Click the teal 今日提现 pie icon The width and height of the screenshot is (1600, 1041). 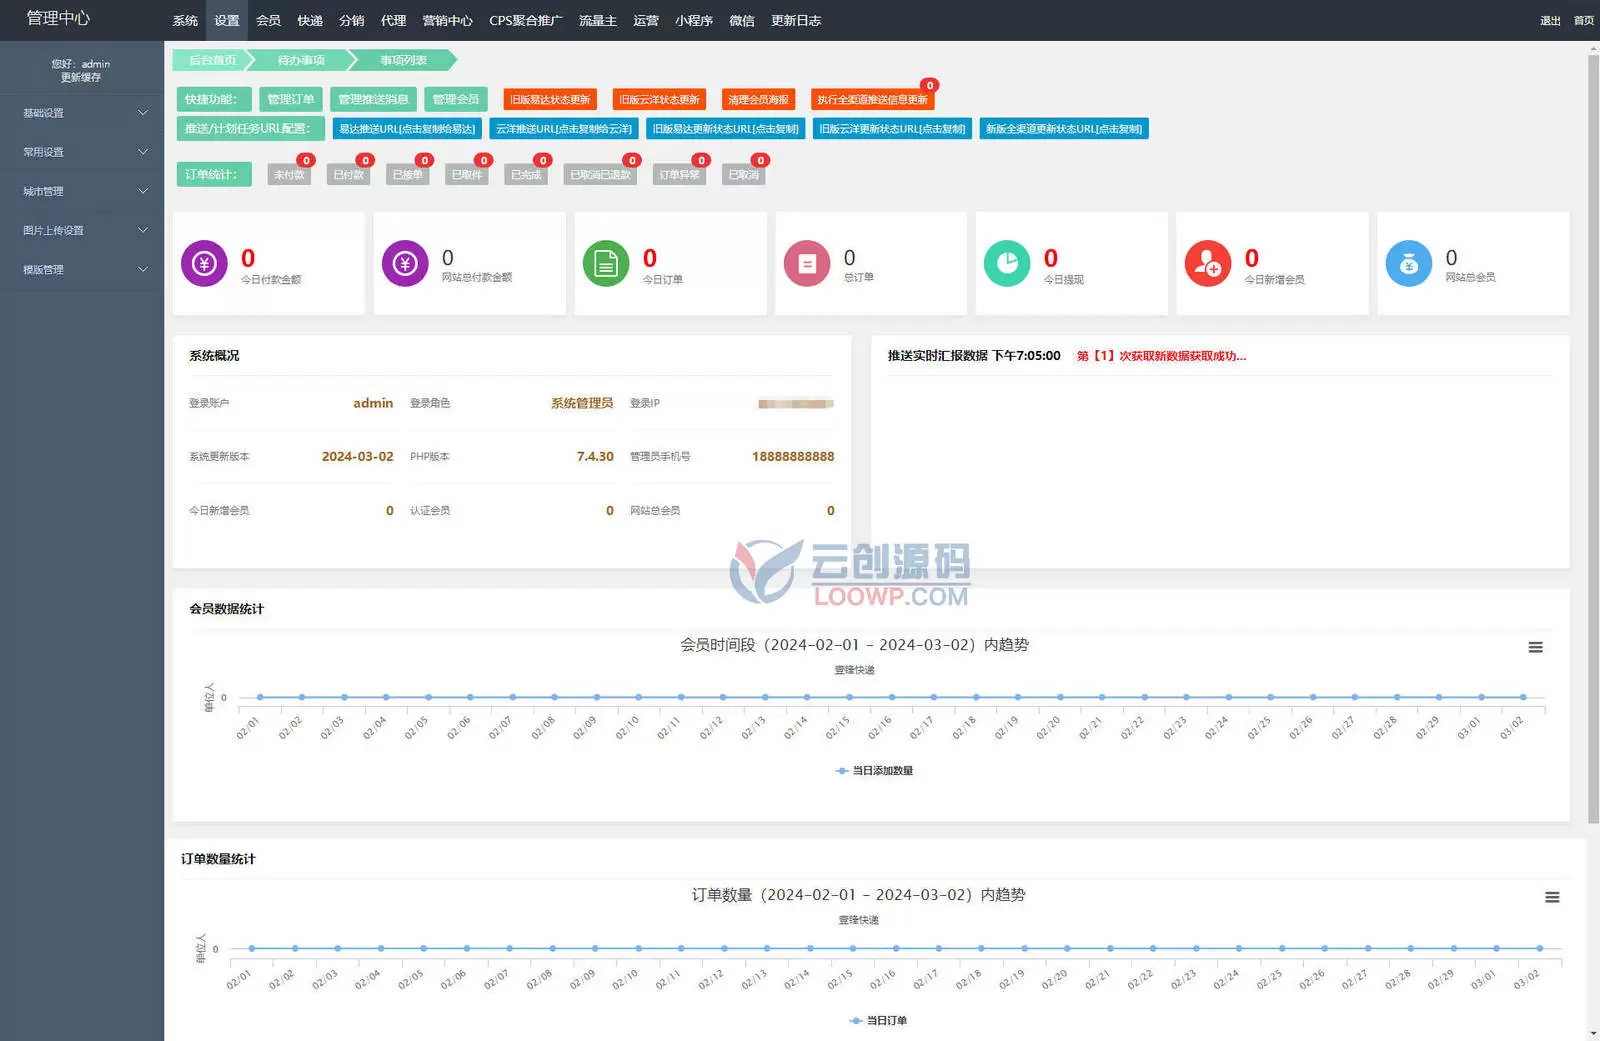(x=1007, y=264)
